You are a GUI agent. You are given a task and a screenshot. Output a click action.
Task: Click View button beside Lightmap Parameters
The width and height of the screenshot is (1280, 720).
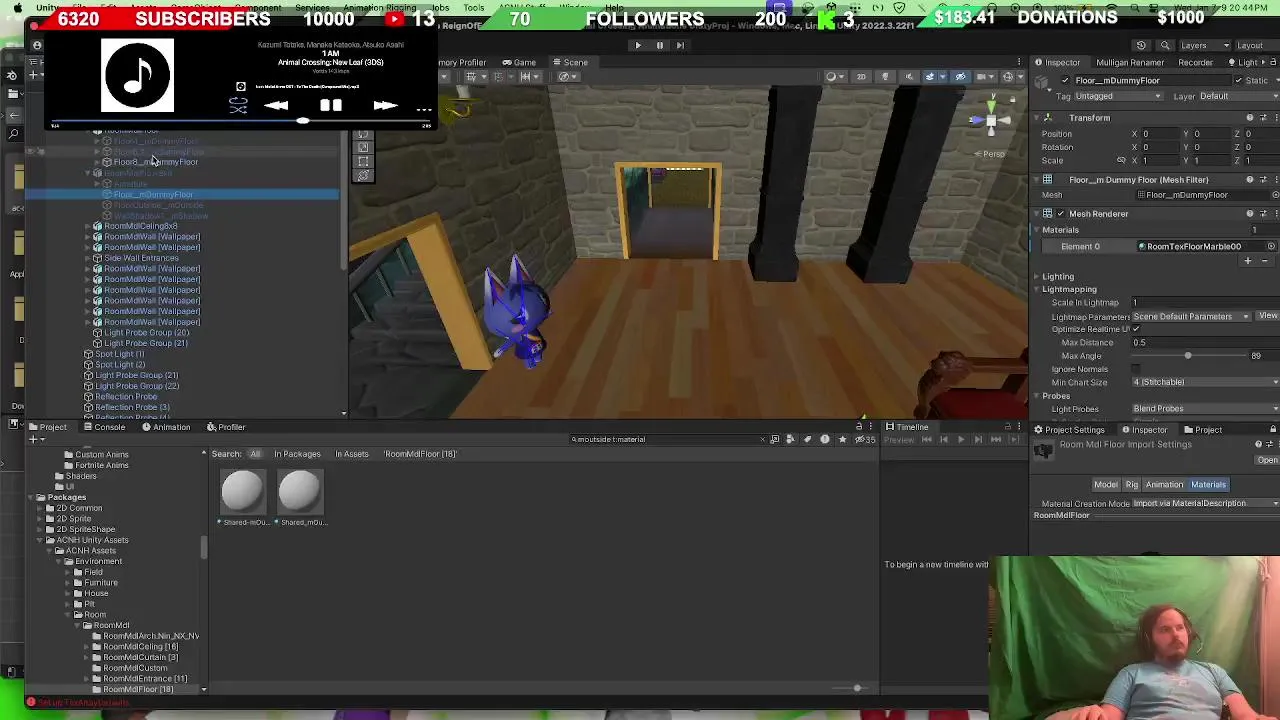click(1267, 317)
